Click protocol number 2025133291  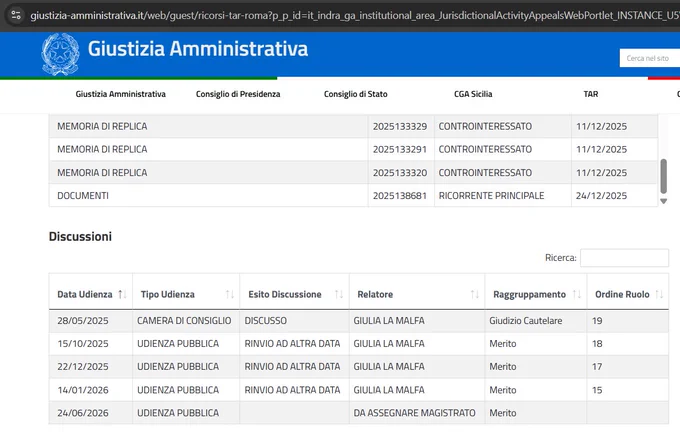pos(400,150)
